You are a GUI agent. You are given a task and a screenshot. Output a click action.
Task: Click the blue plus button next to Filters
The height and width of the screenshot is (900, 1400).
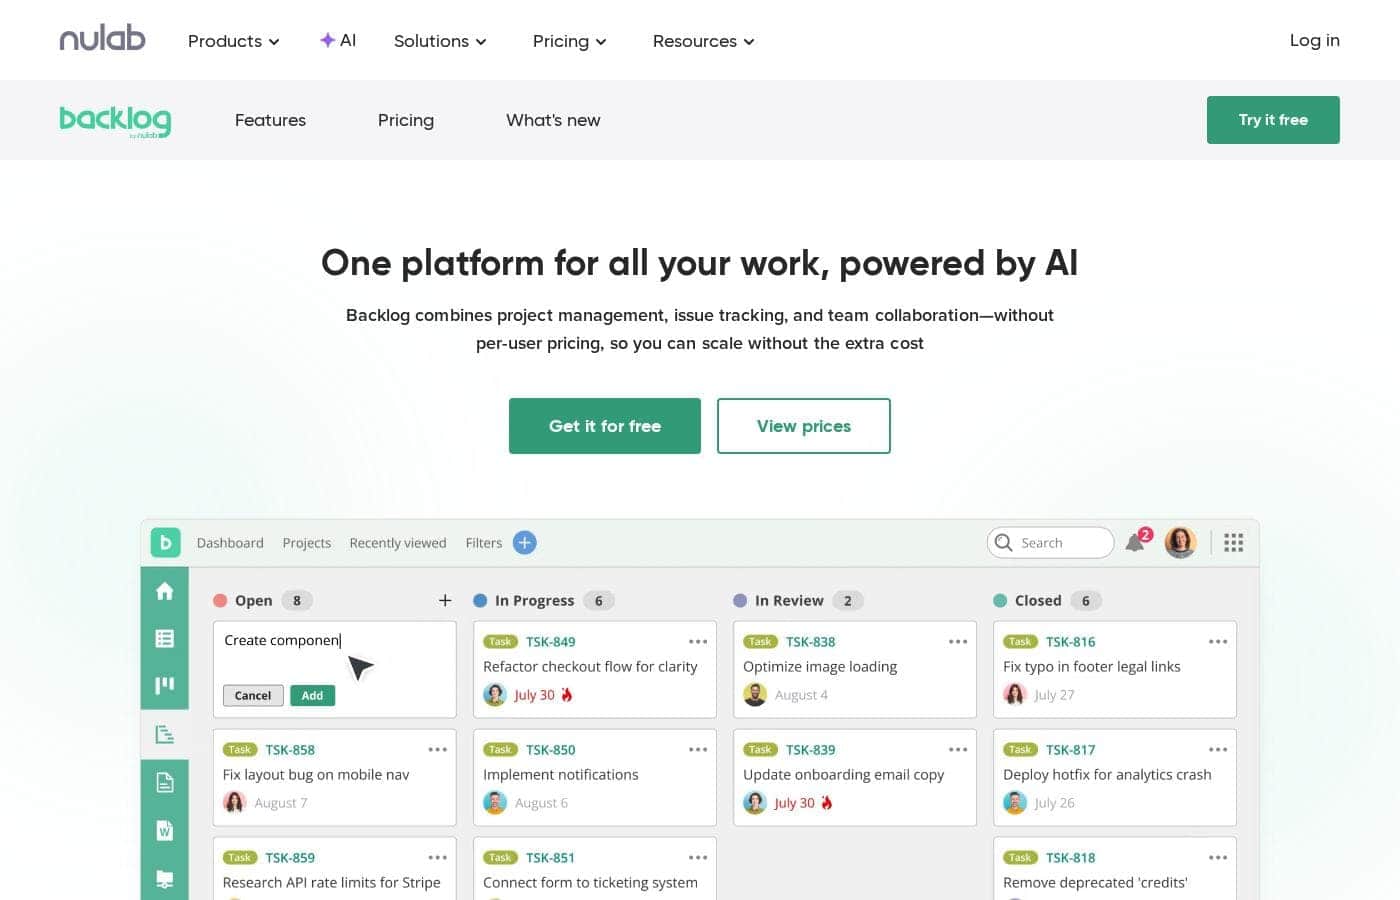tap(524, 542)
